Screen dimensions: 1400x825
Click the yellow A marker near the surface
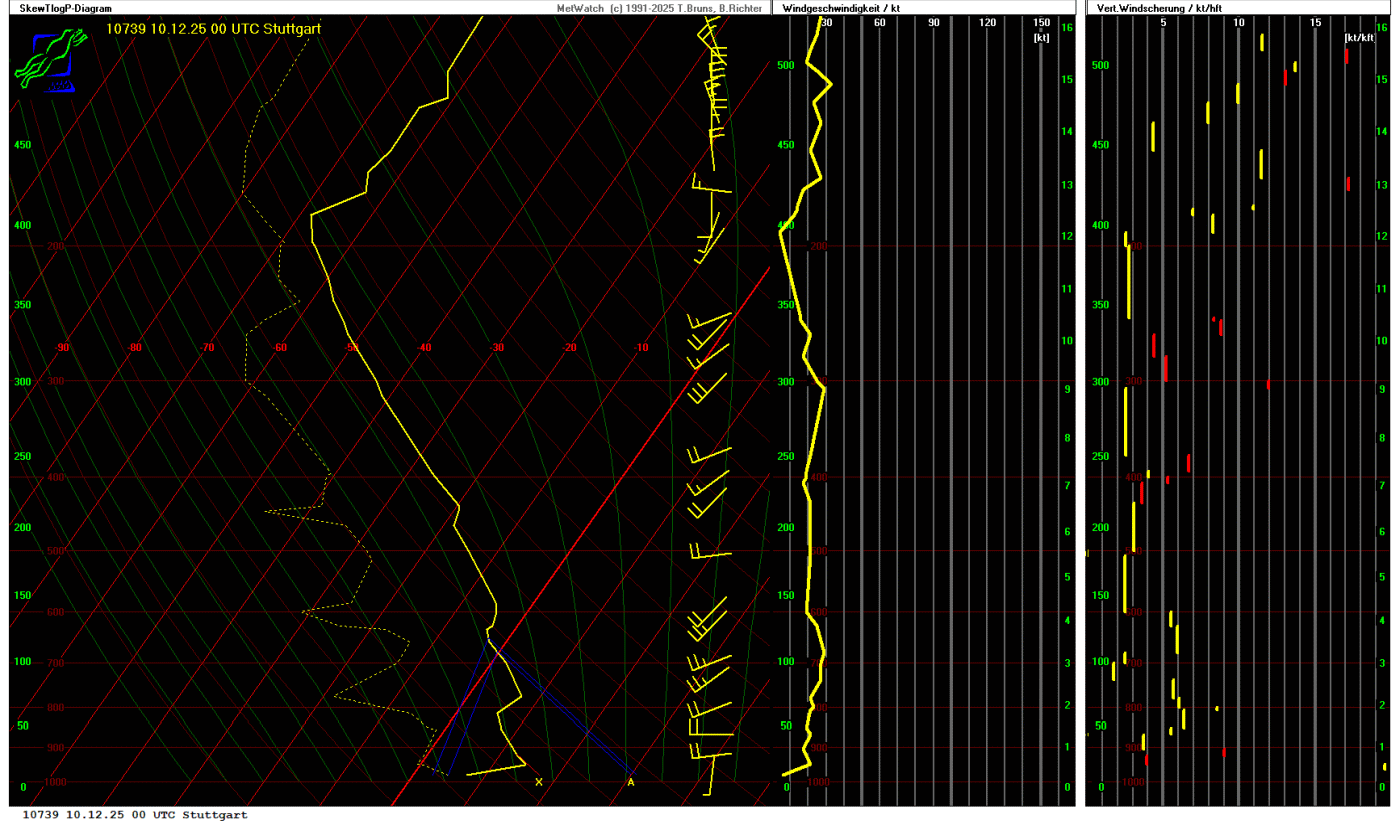(630, 782)
